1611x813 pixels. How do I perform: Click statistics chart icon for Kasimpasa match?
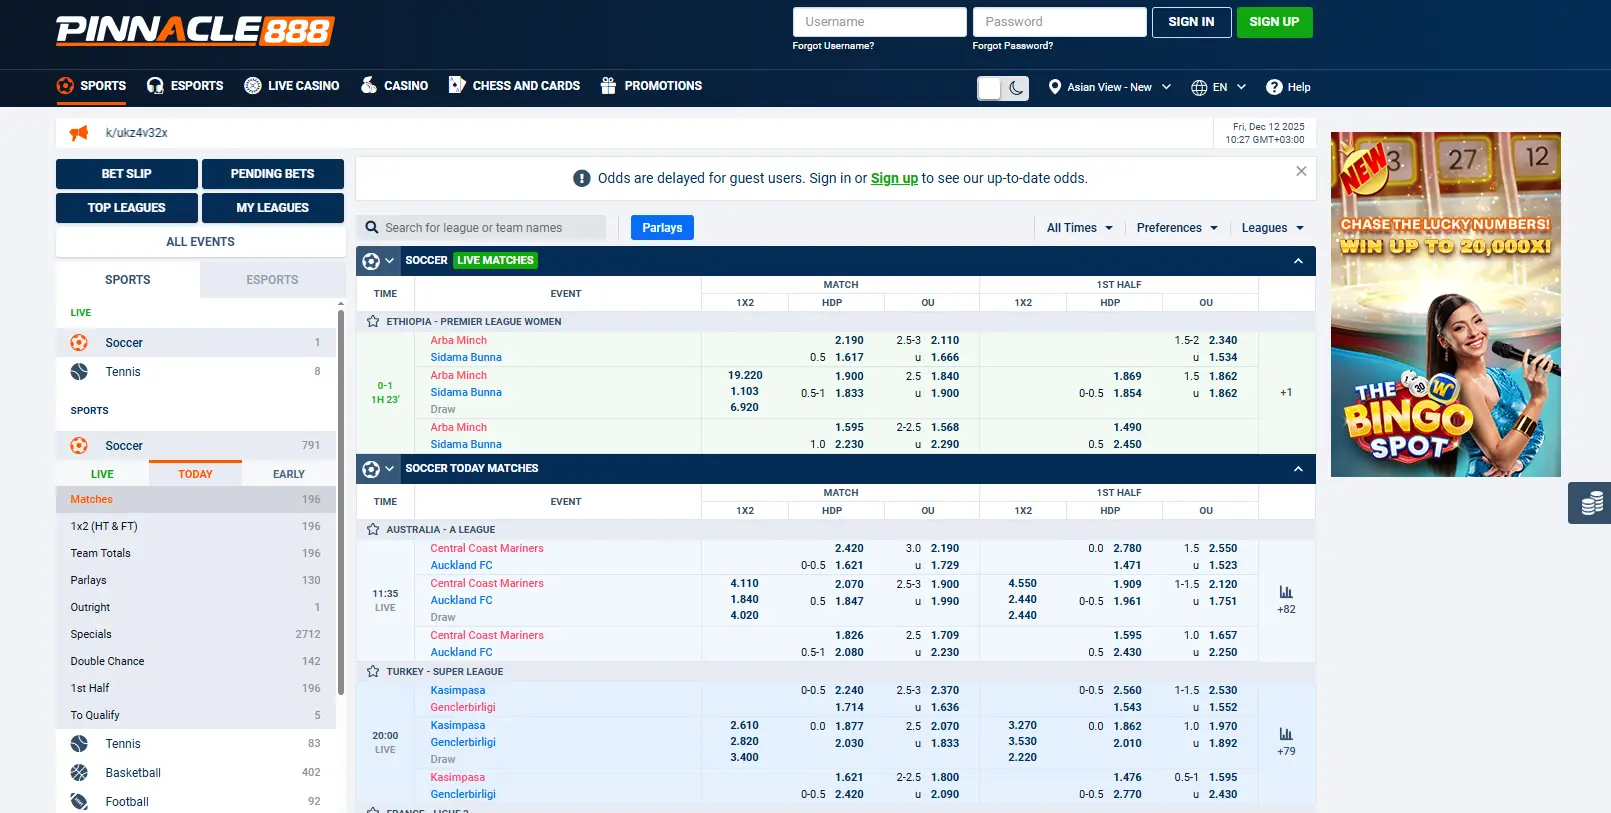(x=1286, y=734)
